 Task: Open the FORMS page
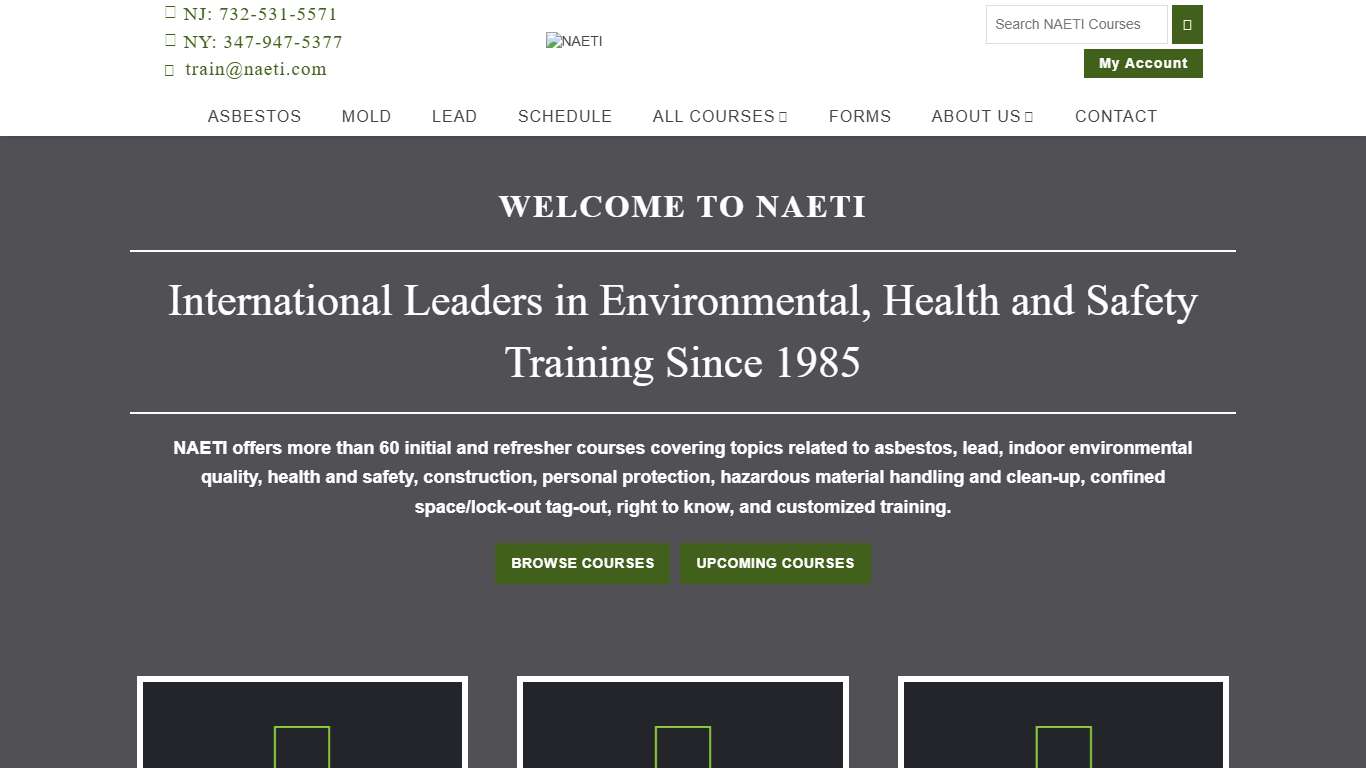pos(860,116)
